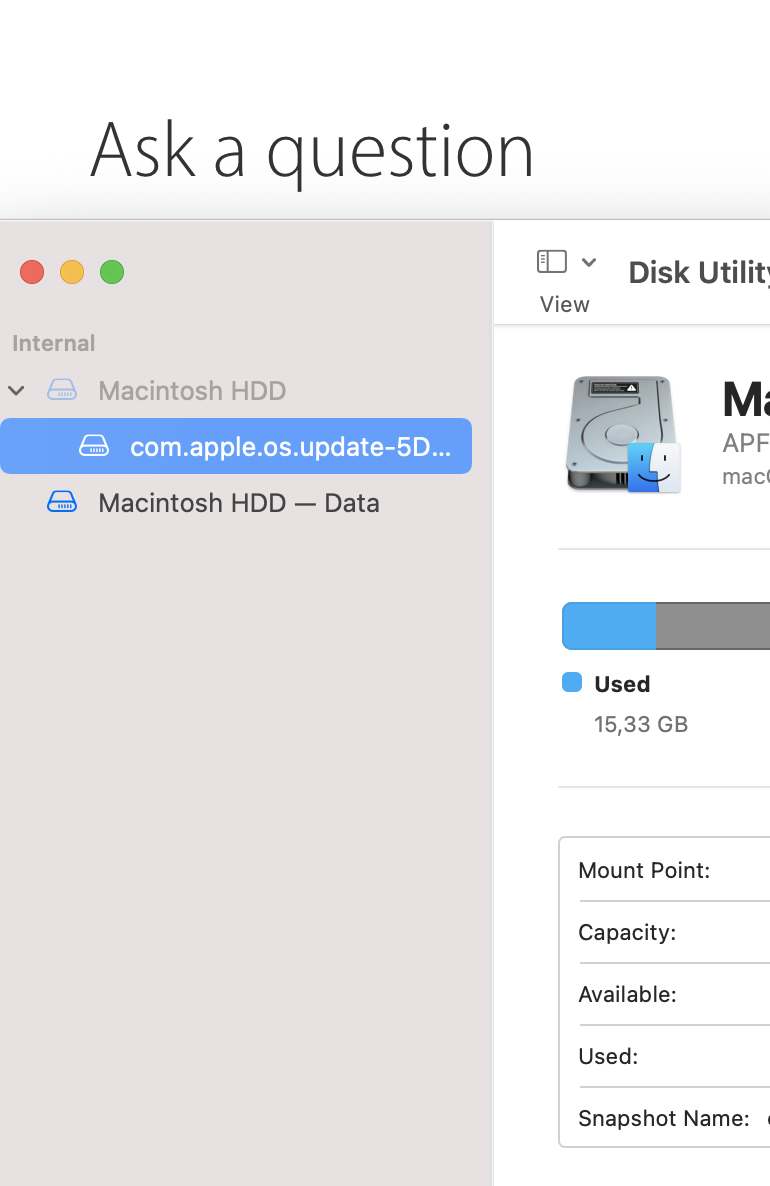This screenshot has width=770, height=1186.
Task: Click the blue used portion of storage bar
Action: click(609, 626)
